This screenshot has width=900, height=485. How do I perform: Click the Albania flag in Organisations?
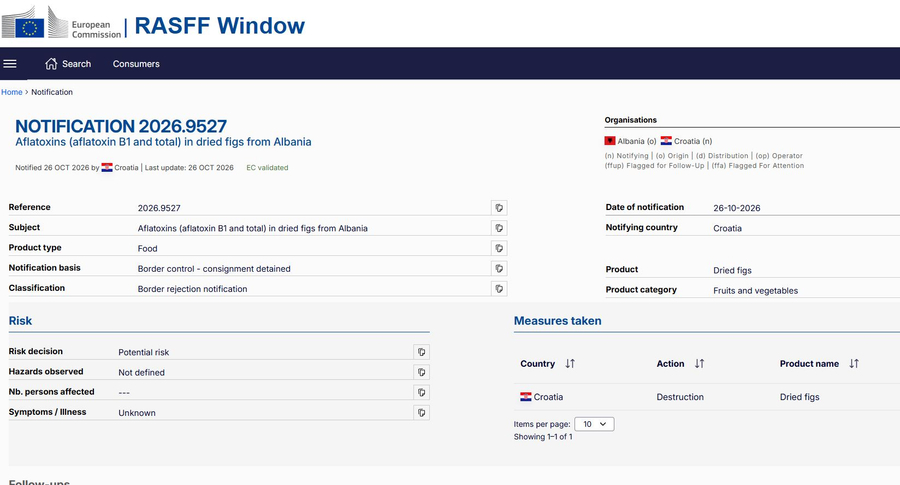tap(610, 141)
